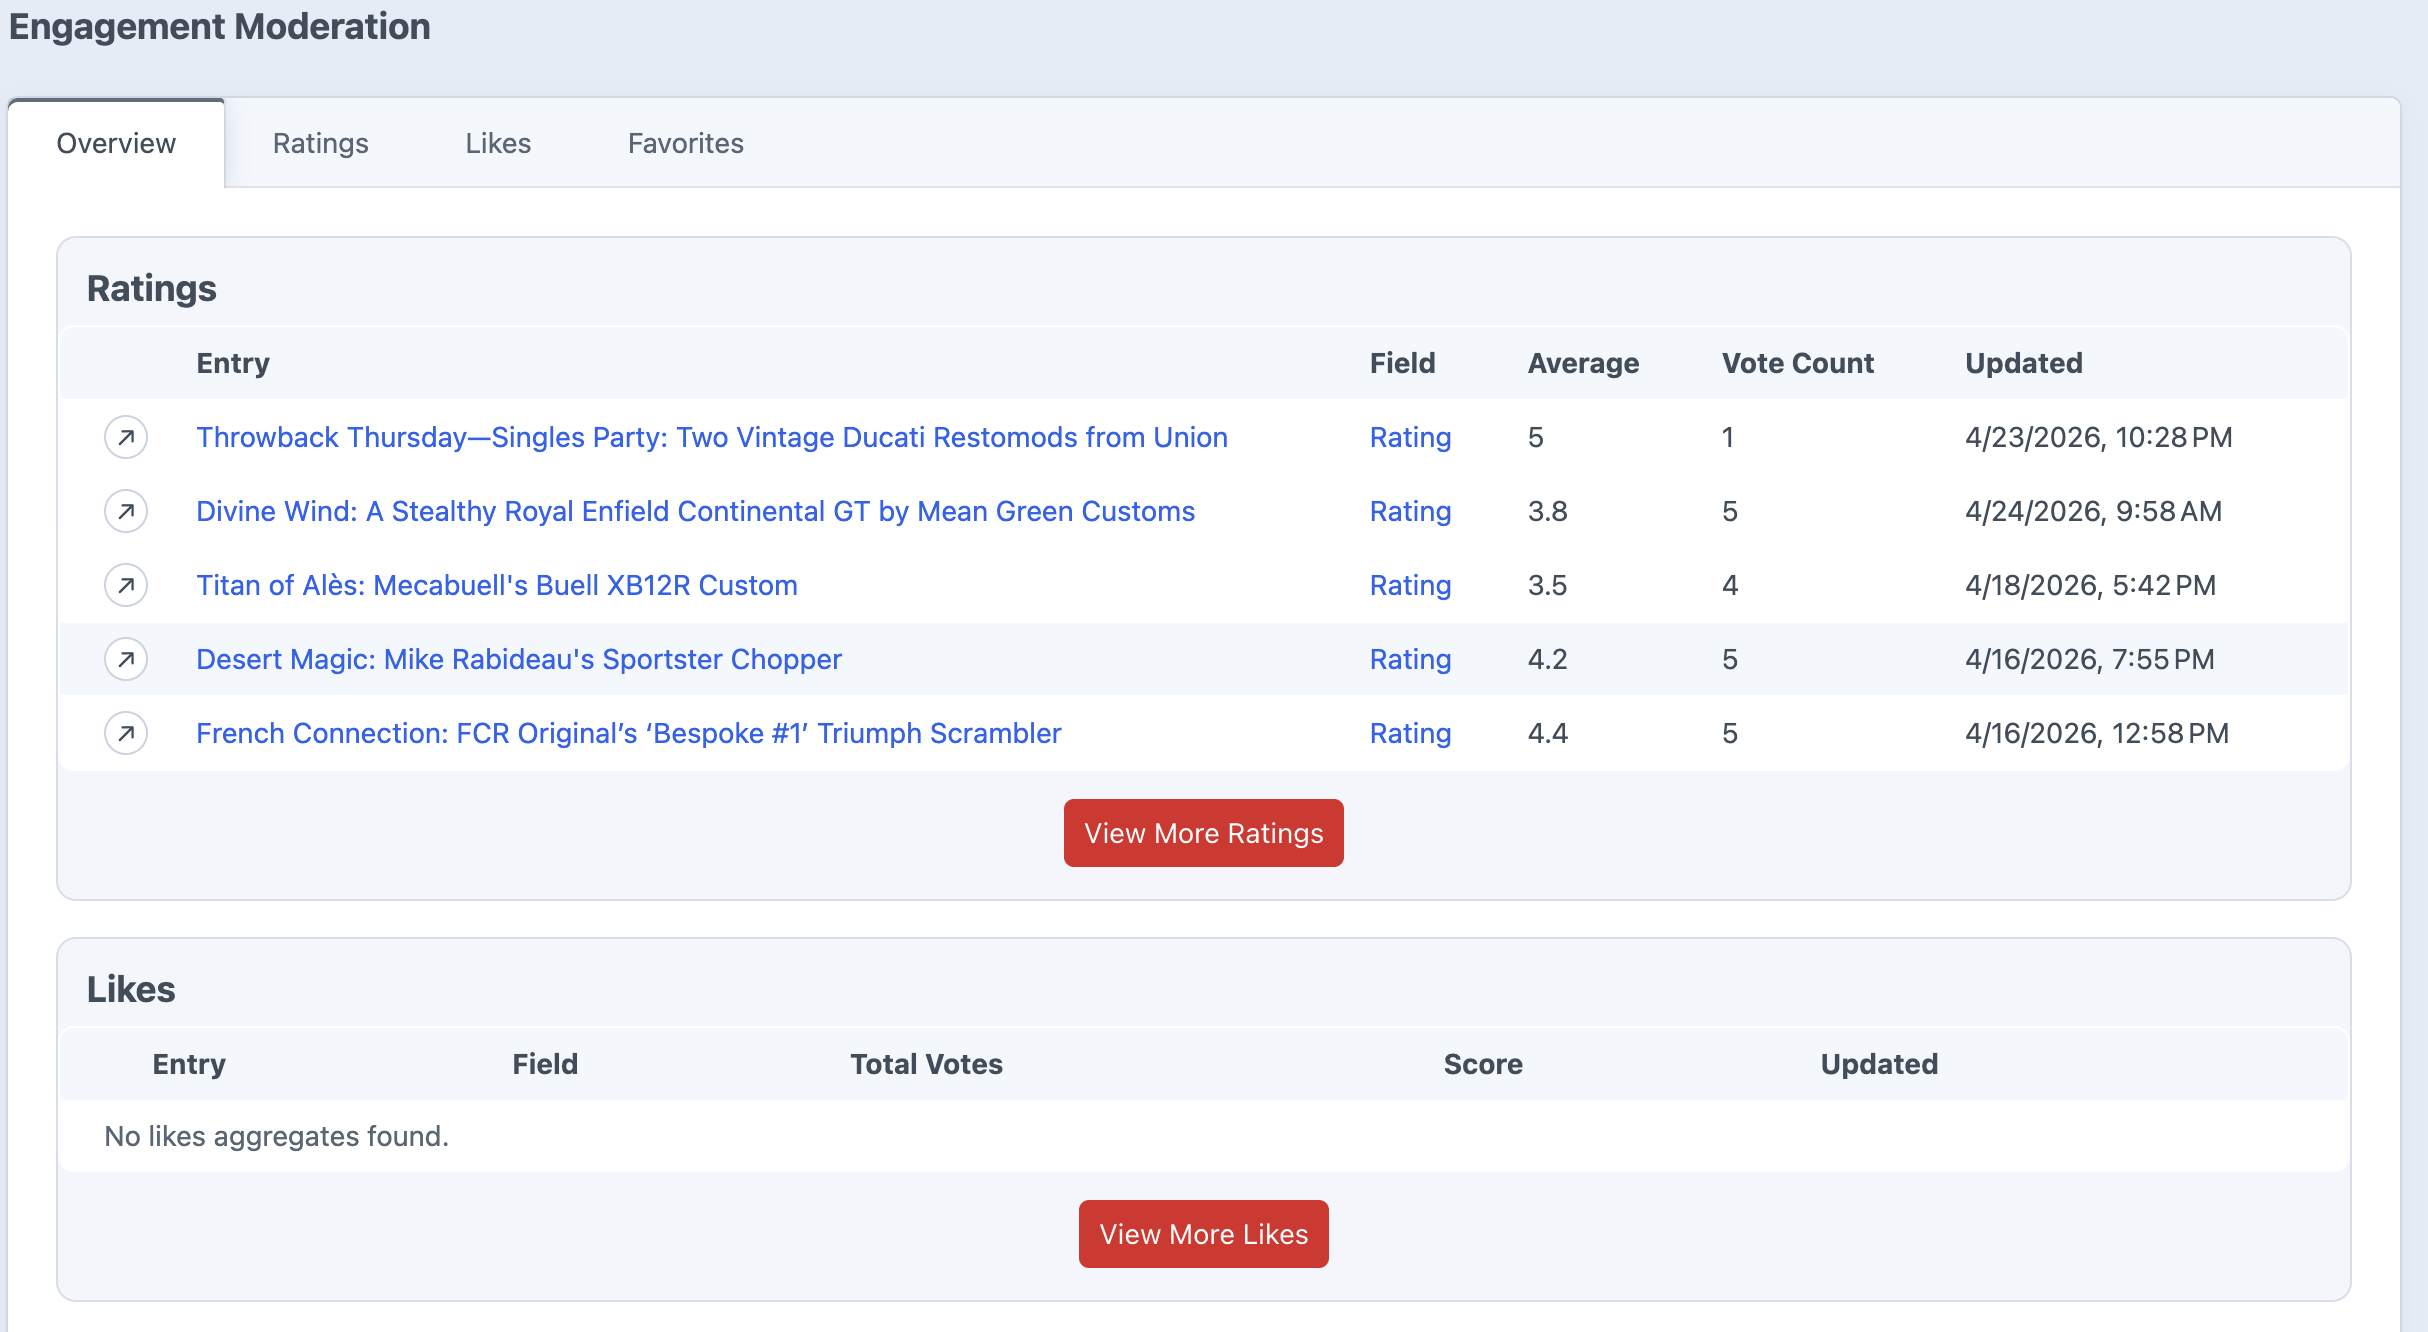
Task: Click vote count 1 in Throwback Thursday row
Action: click(x=1728, y=437)
